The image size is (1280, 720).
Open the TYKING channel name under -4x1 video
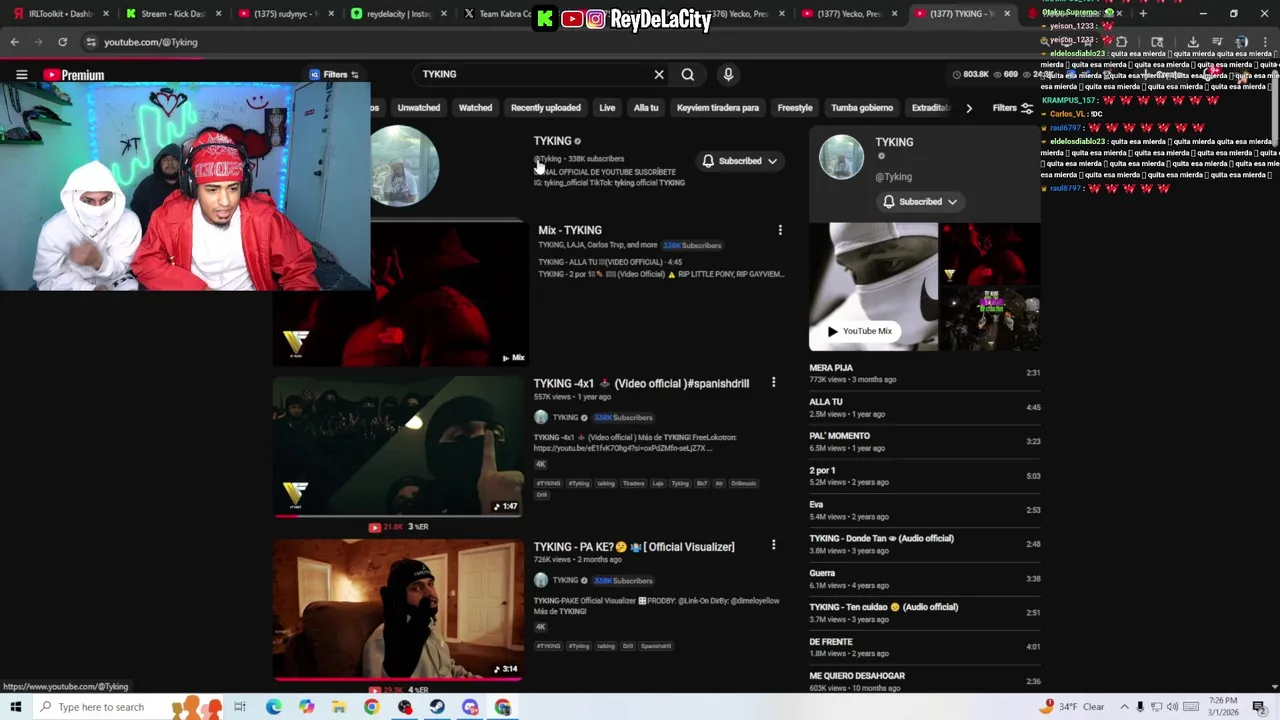[x=566, y=417]
